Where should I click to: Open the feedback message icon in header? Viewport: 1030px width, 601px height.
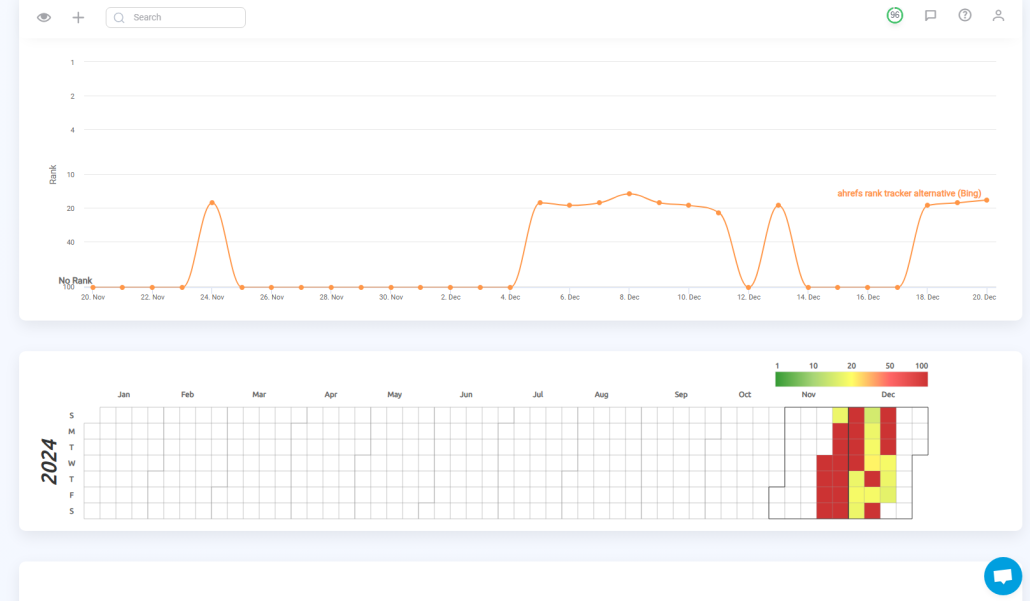(930, 16)
